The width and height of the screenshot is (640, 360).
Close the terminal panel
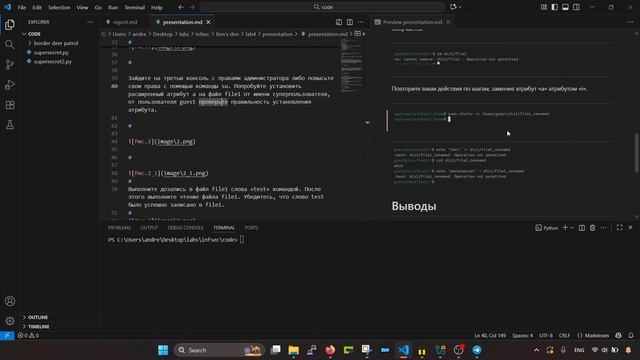630,228
